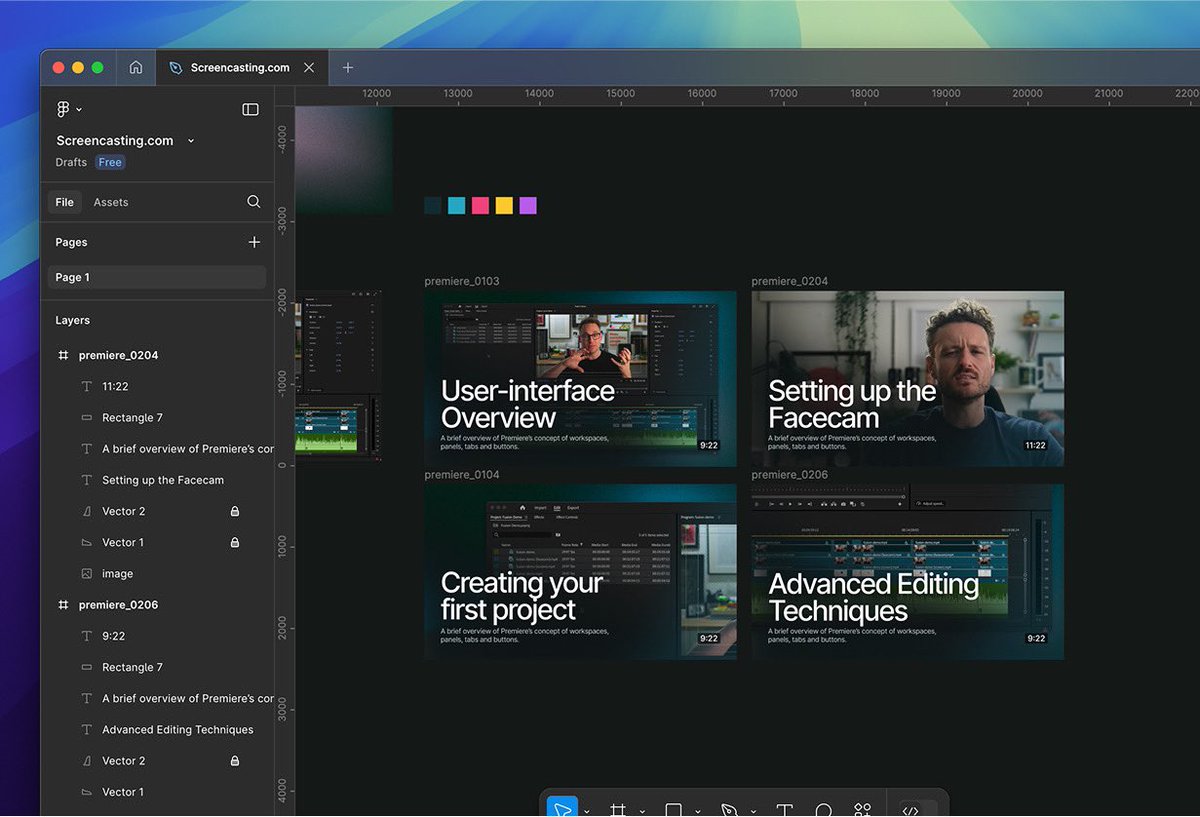This screenshot has height=817, width=1200.
Task: Select the 9:22 text layer
Action: click(x=113, y=636)
